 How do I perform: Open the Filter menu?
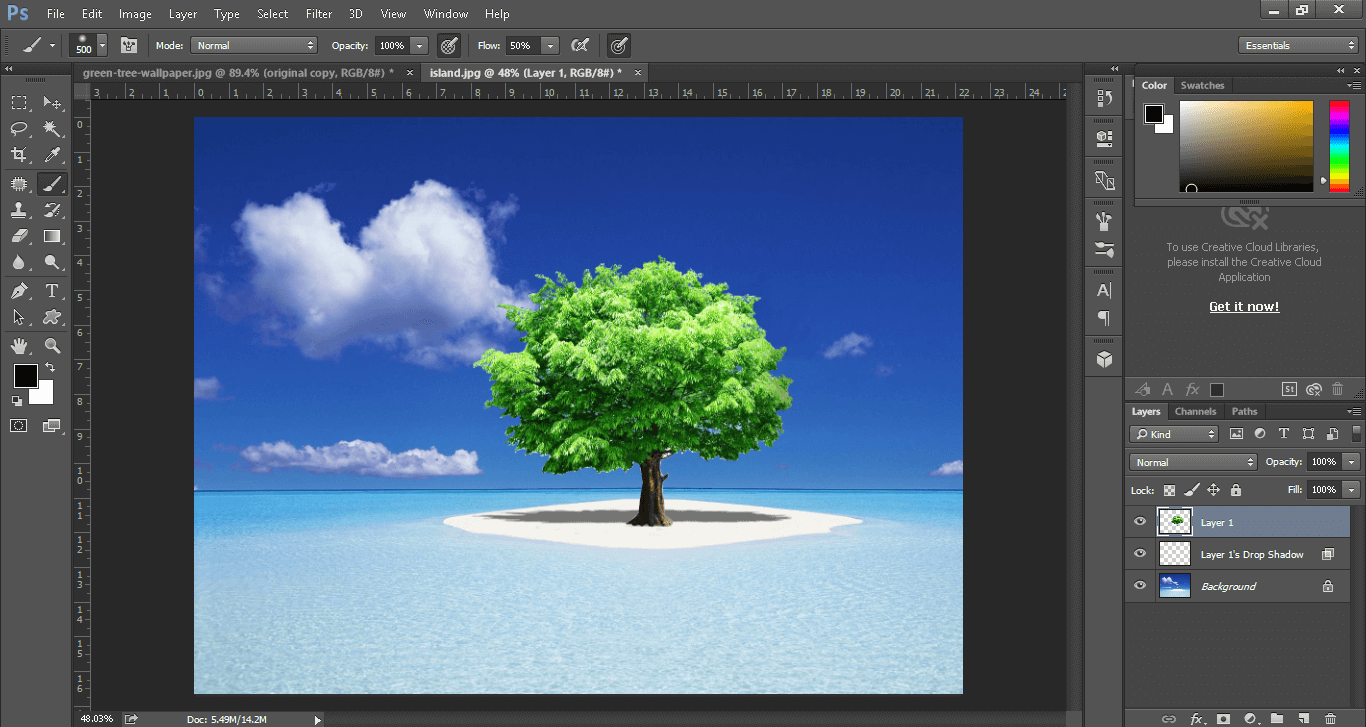click(319, 14)
